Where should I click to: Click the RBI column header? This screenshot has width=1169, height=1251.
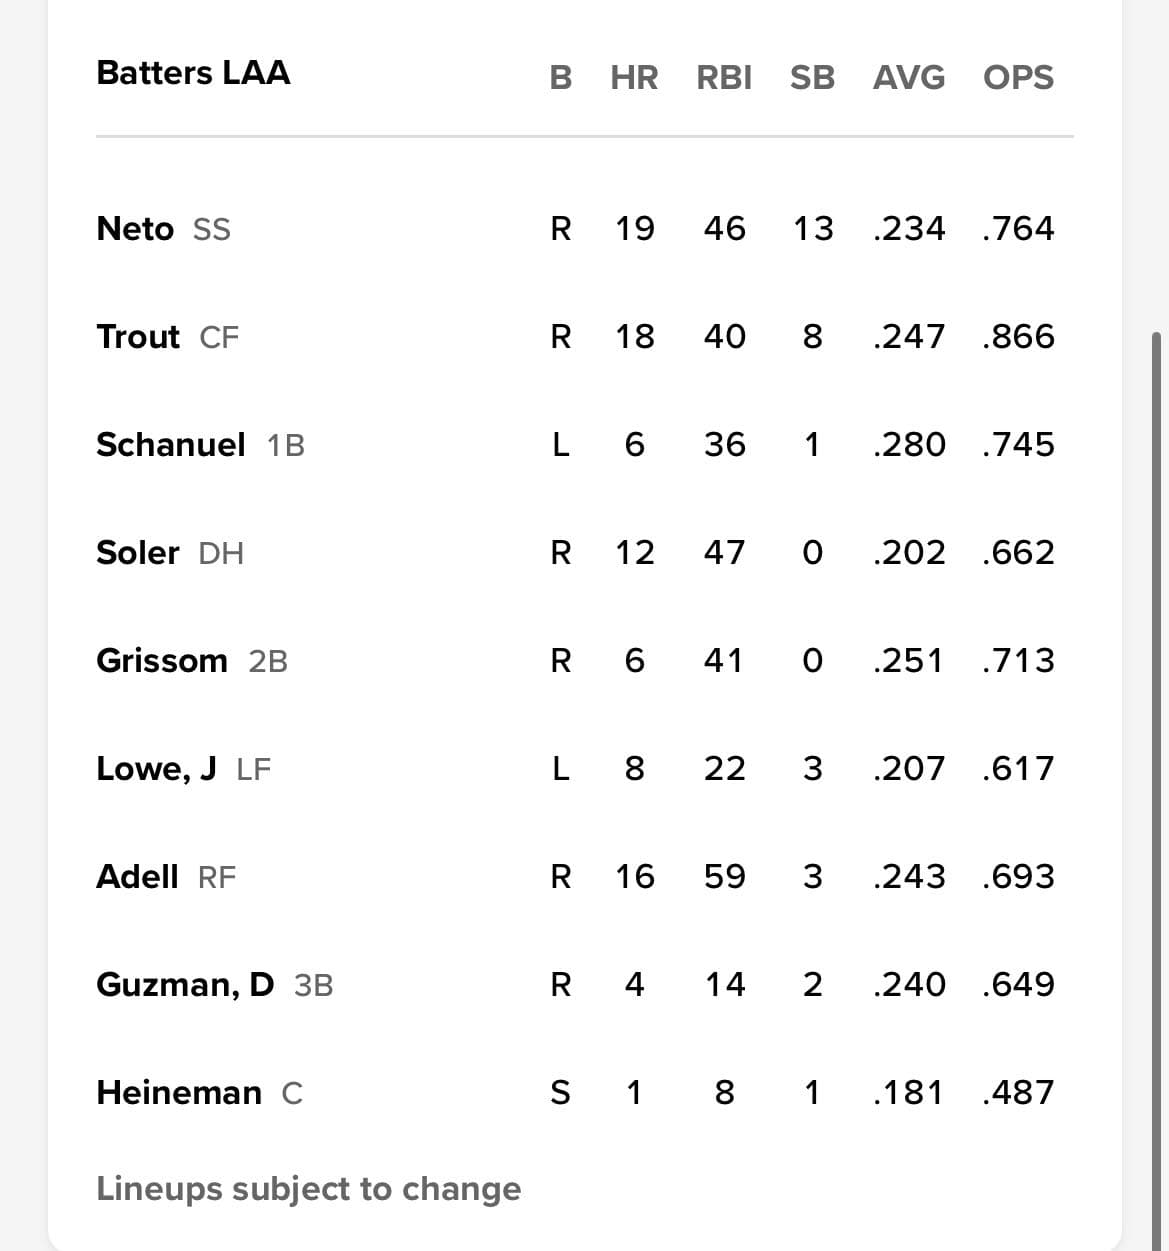724,78
